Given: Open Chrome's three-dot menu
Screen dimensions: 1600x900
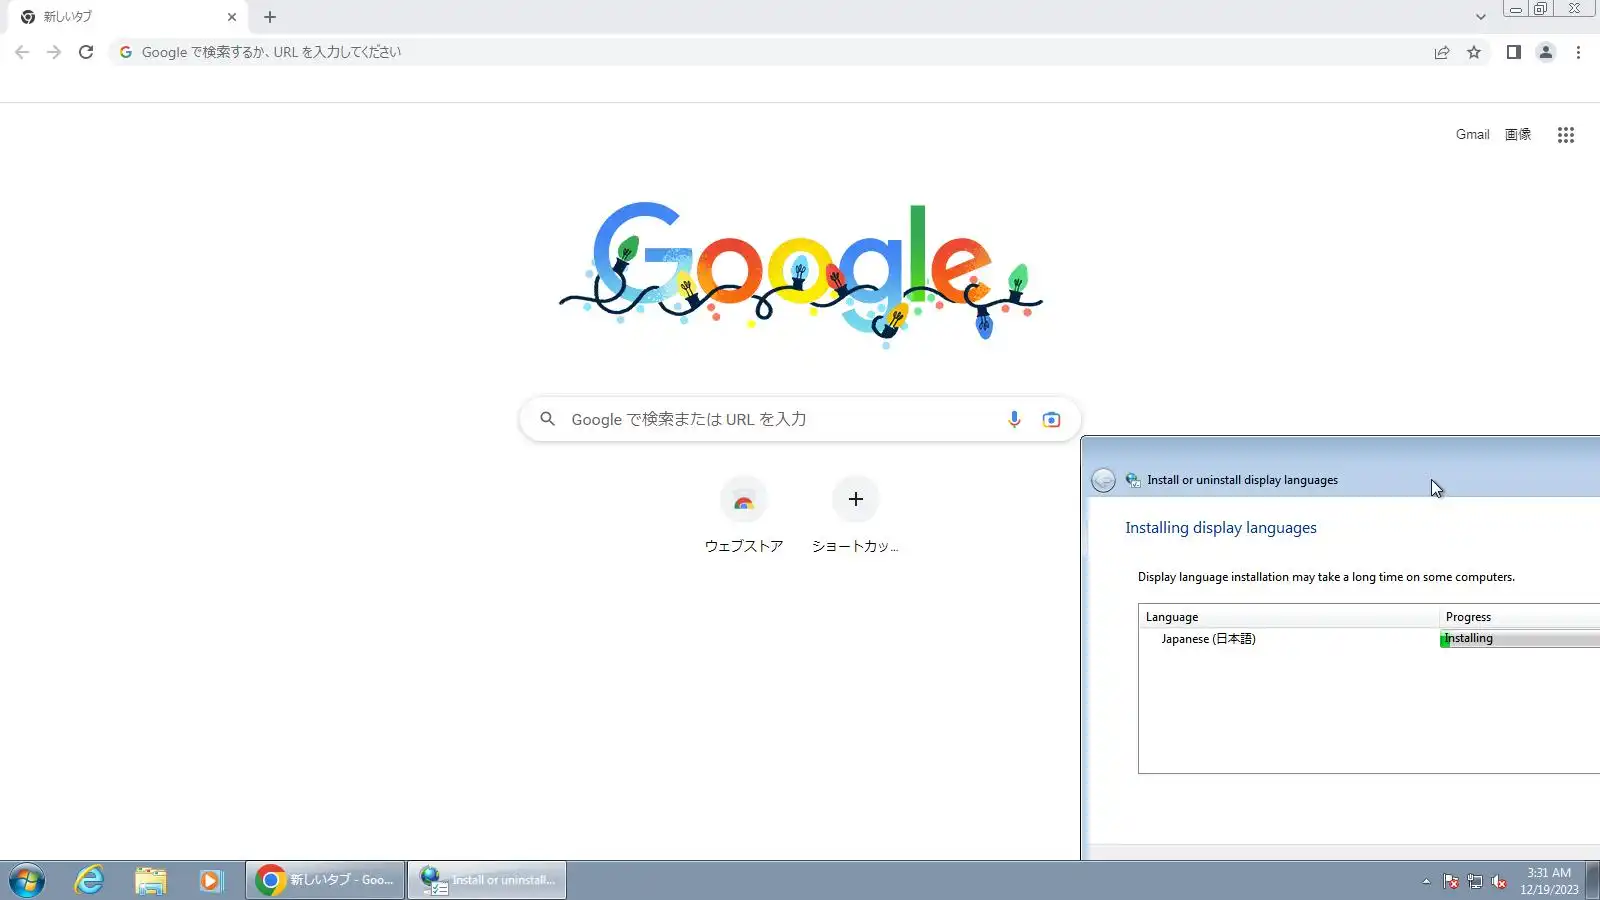Looking at the screenshot, I should 1578,52.
